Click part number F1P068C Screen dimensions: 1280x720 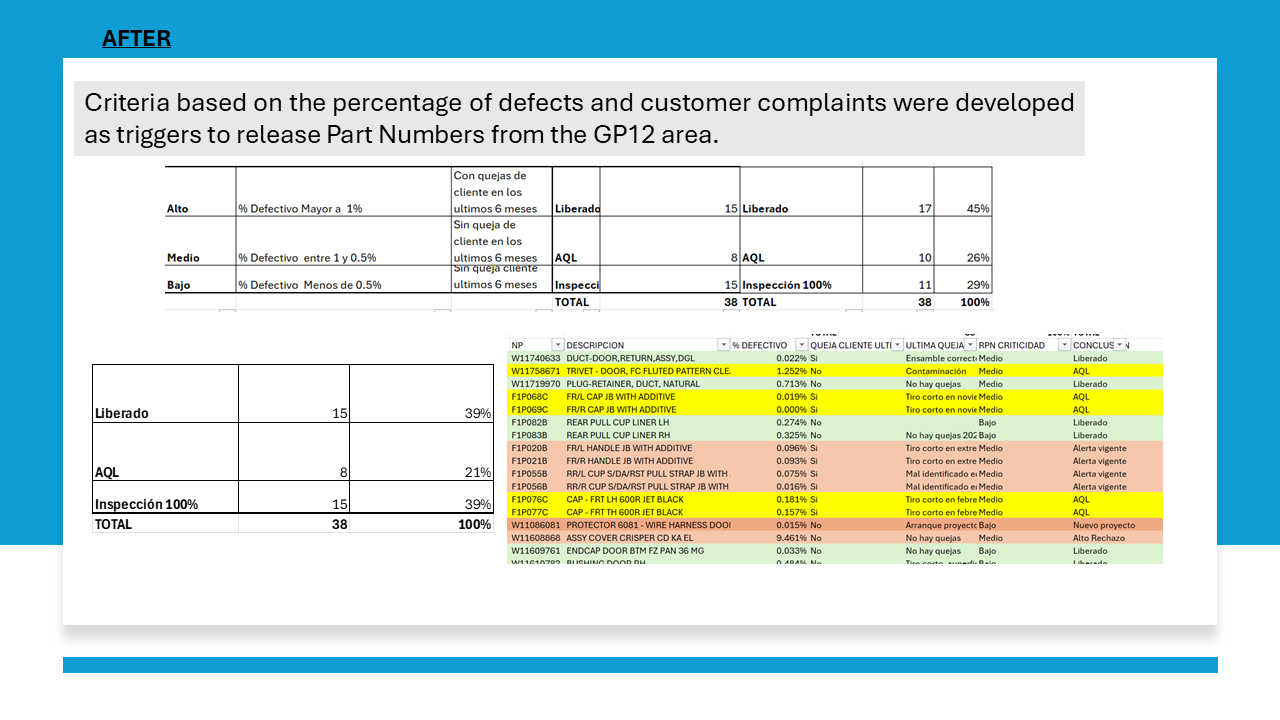(x=530, y=397)
